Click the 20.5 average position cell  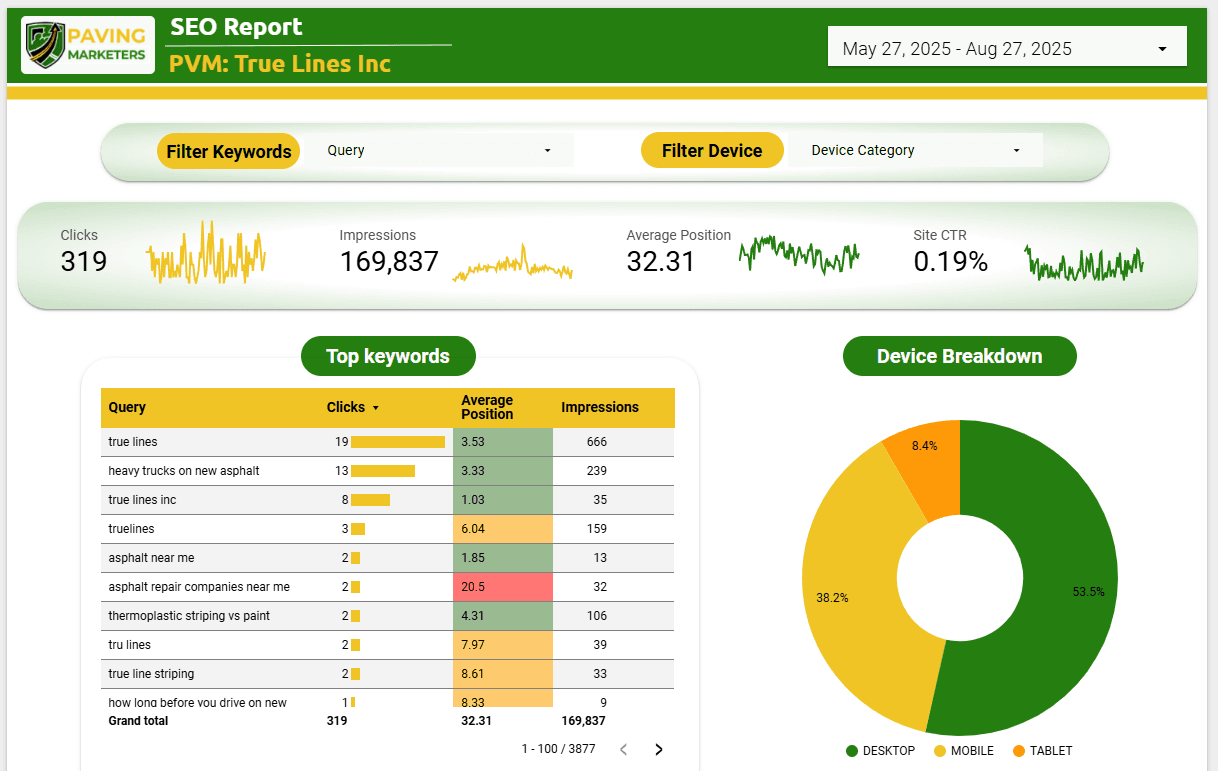pos(503,587)
